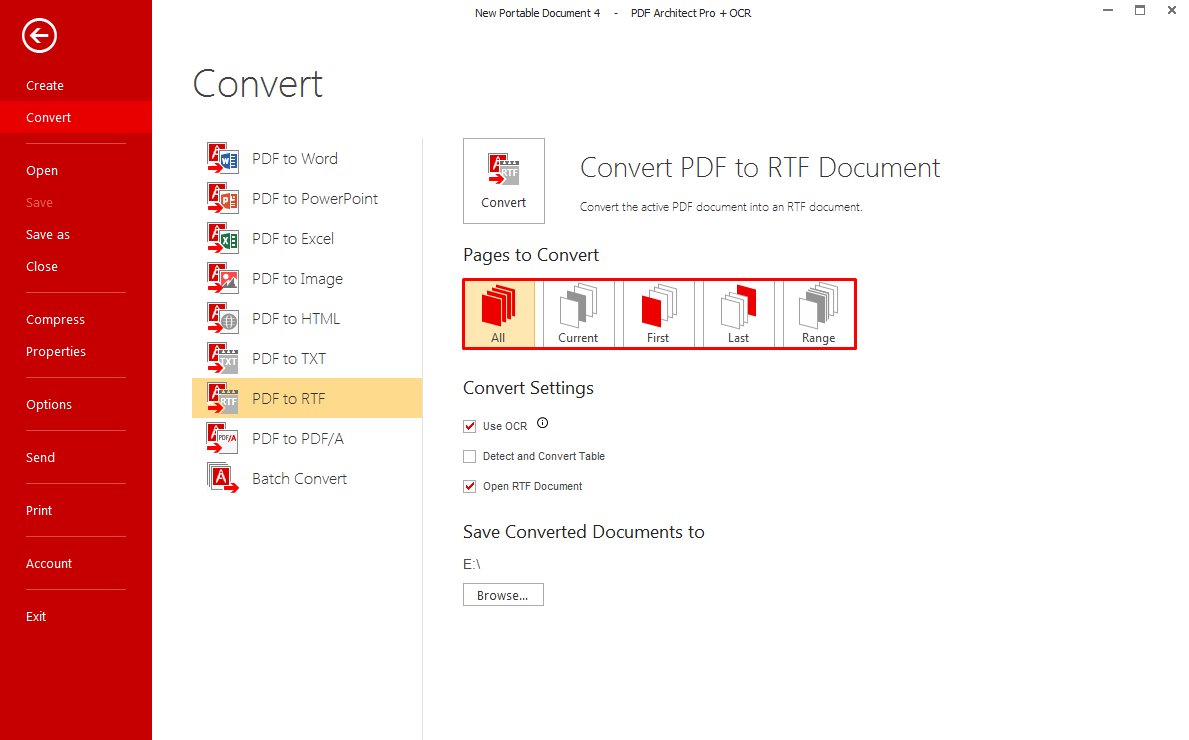Choose Last page to convert
The width and height of the screenshot is (1189, 740).
tap(739, 314)
